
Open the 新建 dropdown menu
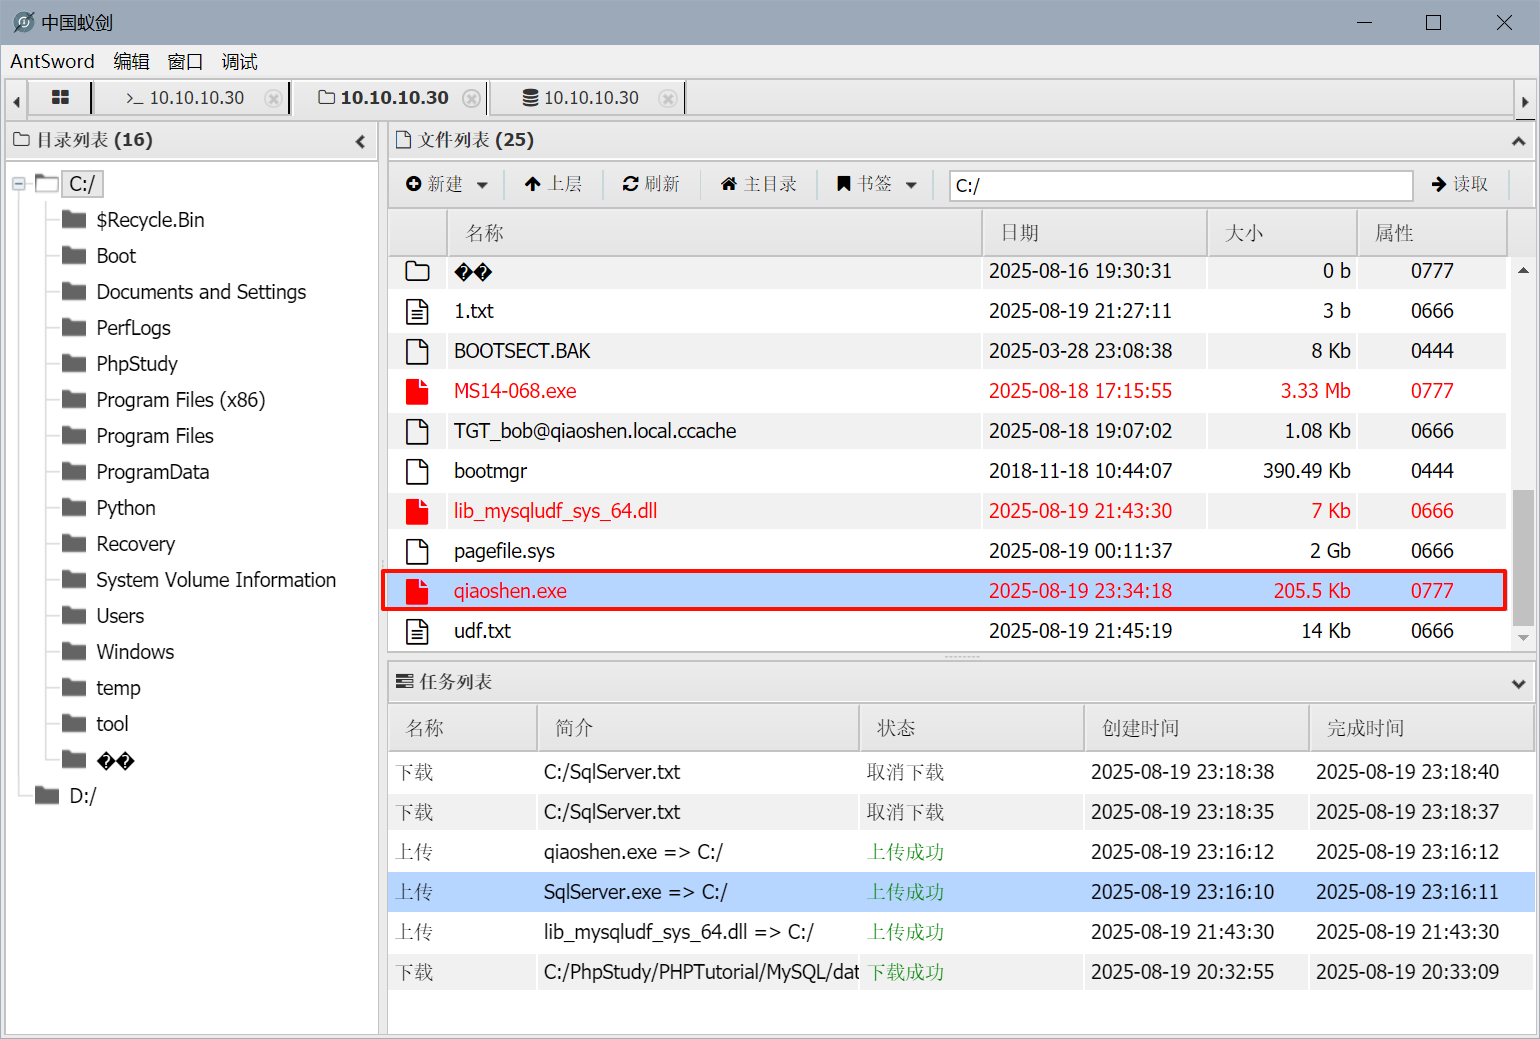(x=447, y=184)
